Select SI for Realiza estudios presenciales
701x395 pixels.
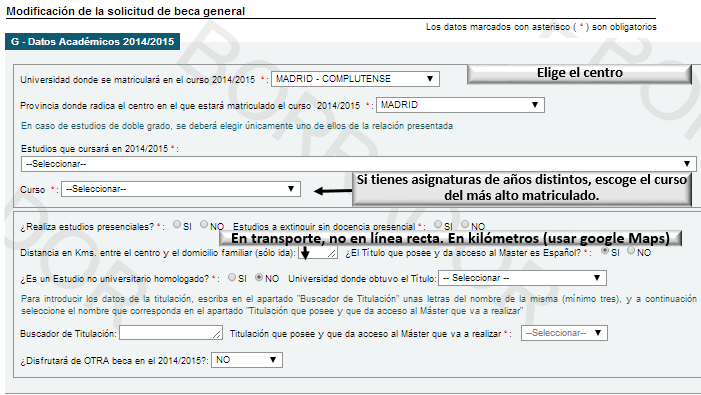pos(177,224)
